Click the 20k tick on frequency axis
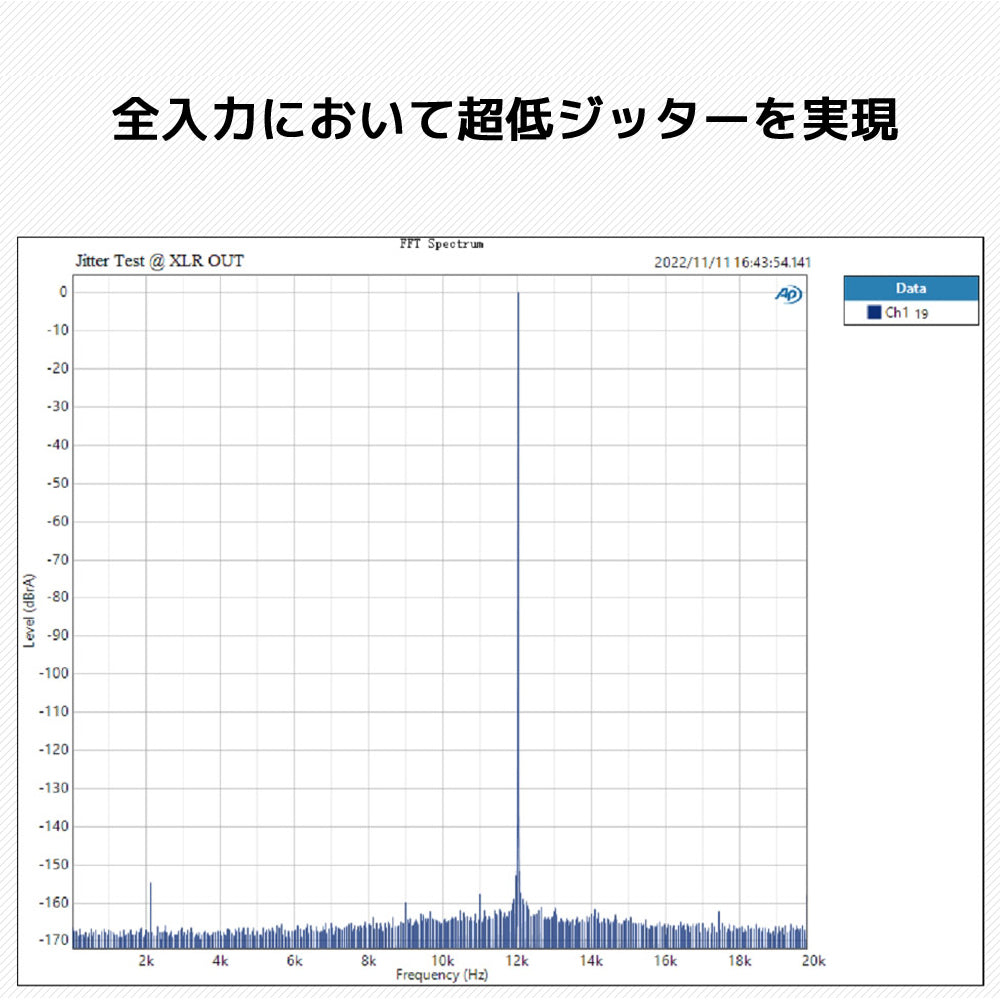 813,960
